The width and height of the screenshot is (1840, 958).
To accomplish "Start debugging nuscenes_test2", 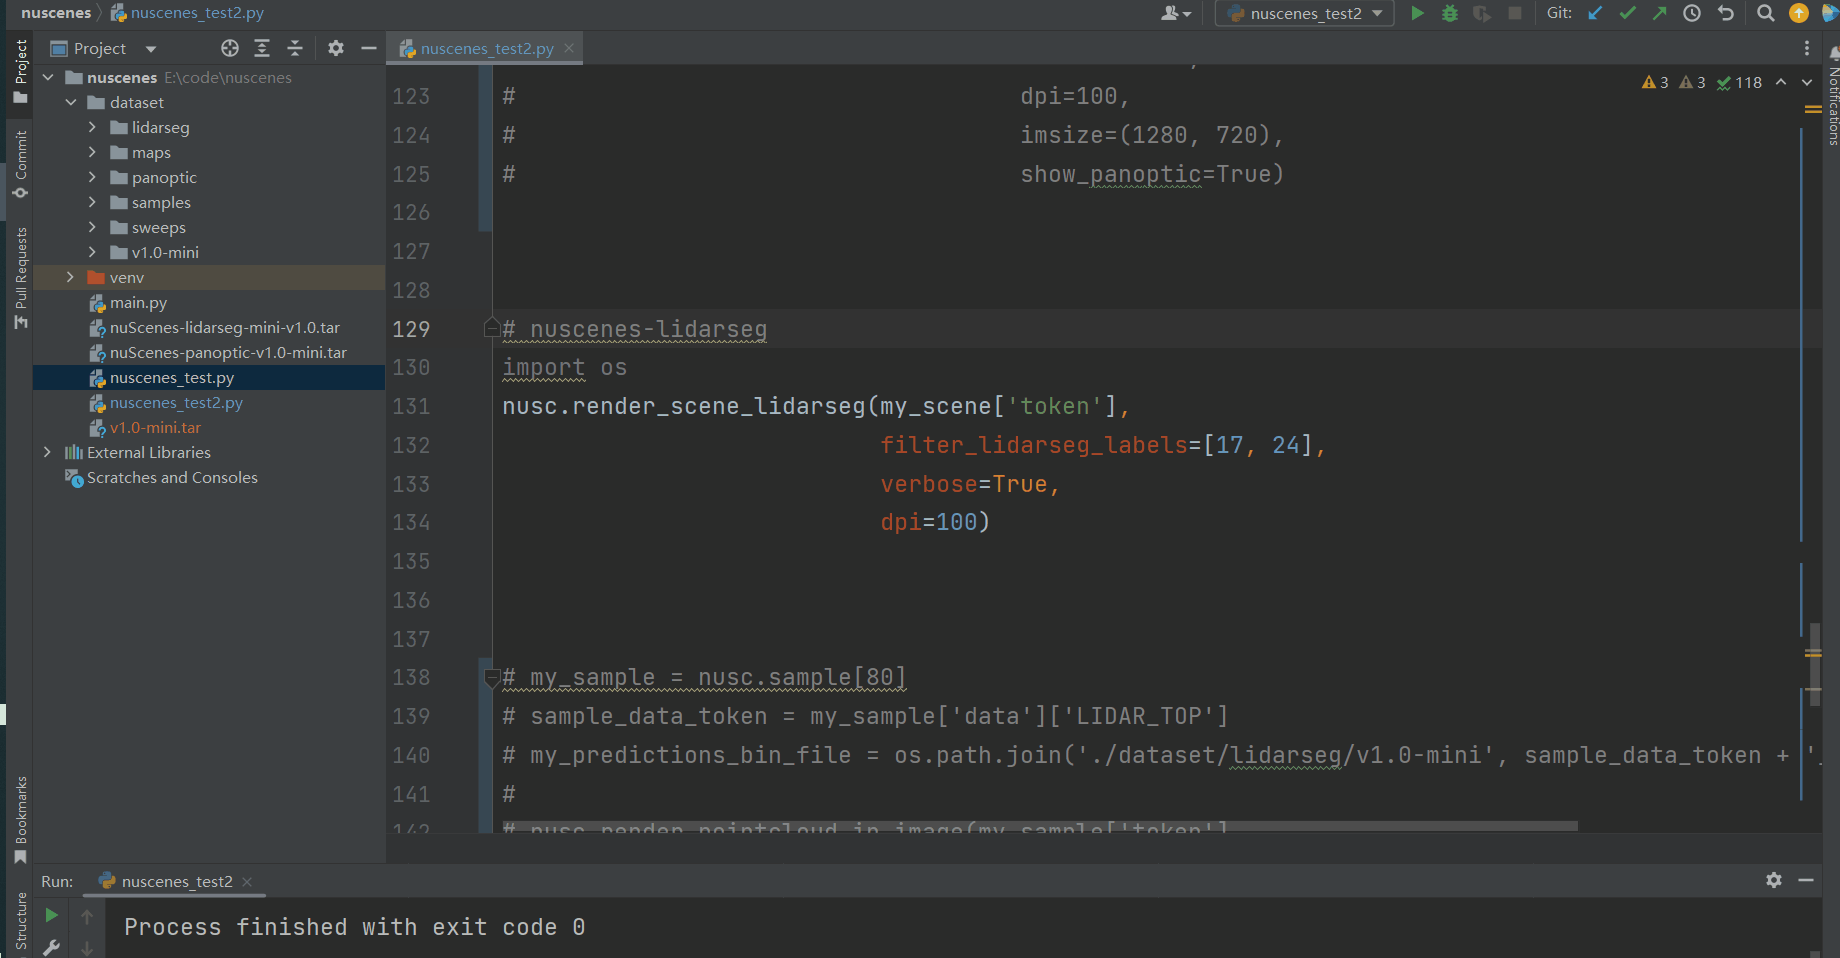I will tap(1450, 13).
